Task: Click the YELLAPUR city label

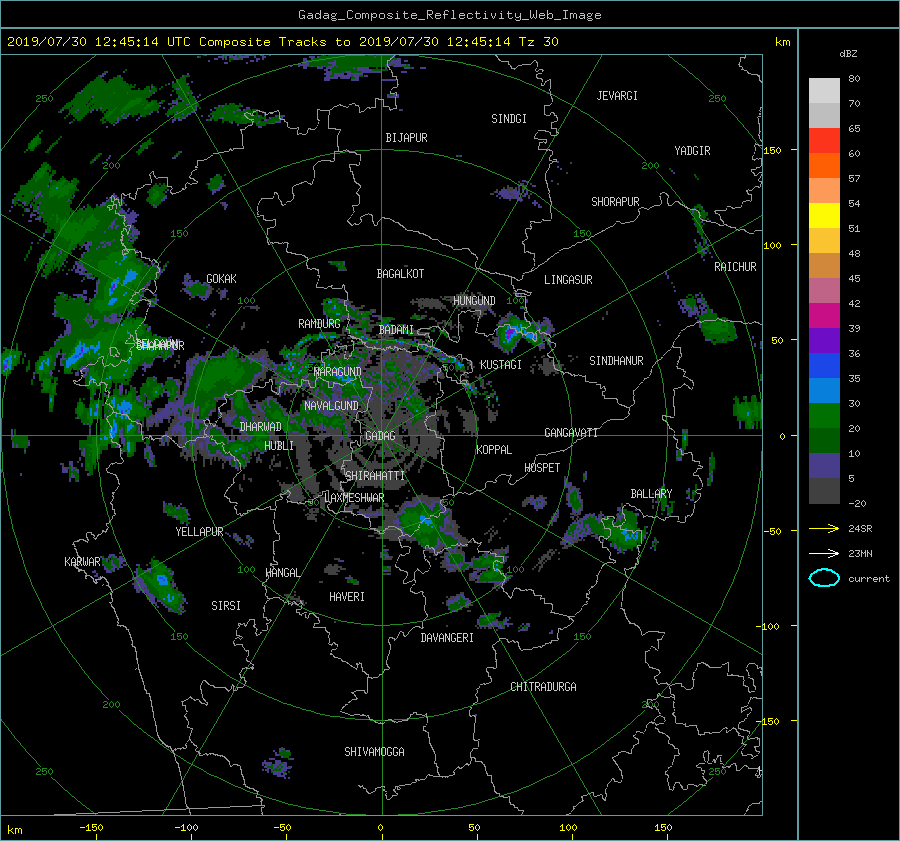Action: (x=199, y=532)
